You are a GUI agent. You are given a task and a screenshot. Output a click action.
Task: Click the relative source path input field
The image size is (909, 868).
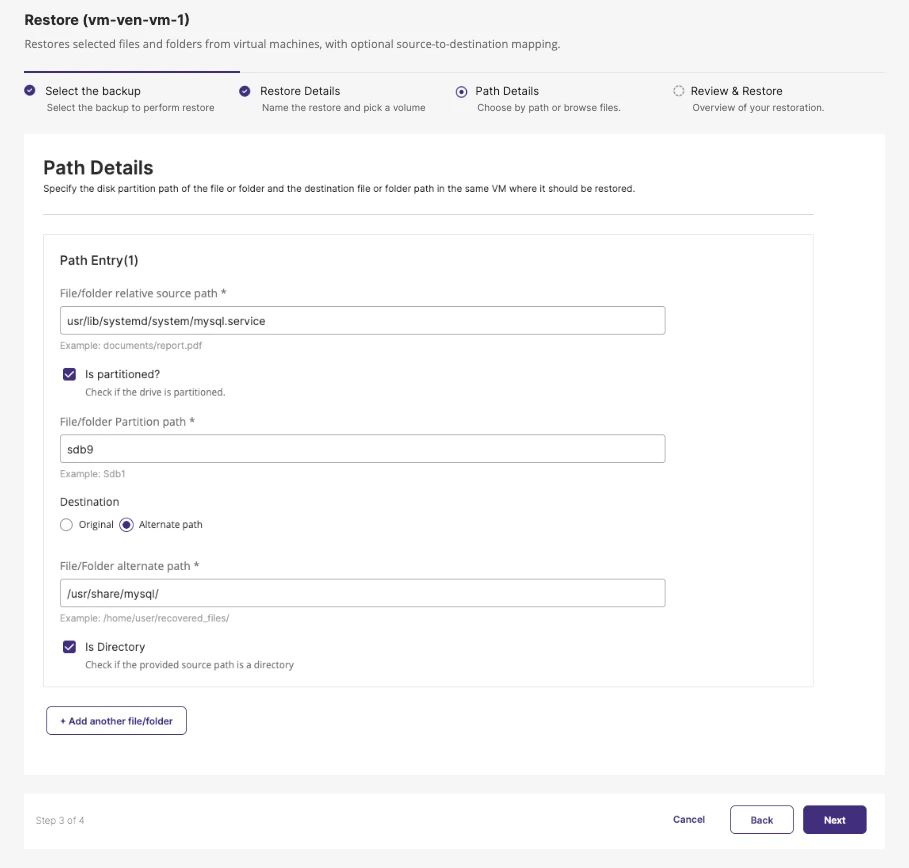coord(363,320)
